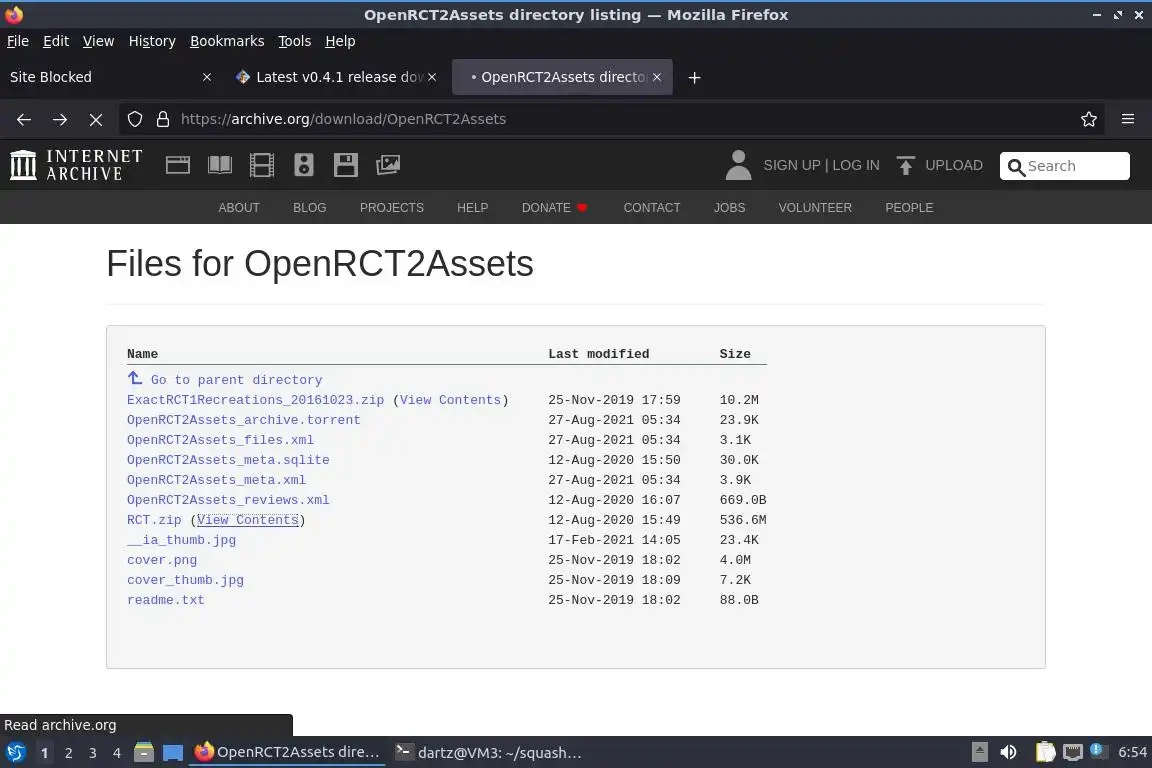Click the search magnifier icon

(1016, 167)
